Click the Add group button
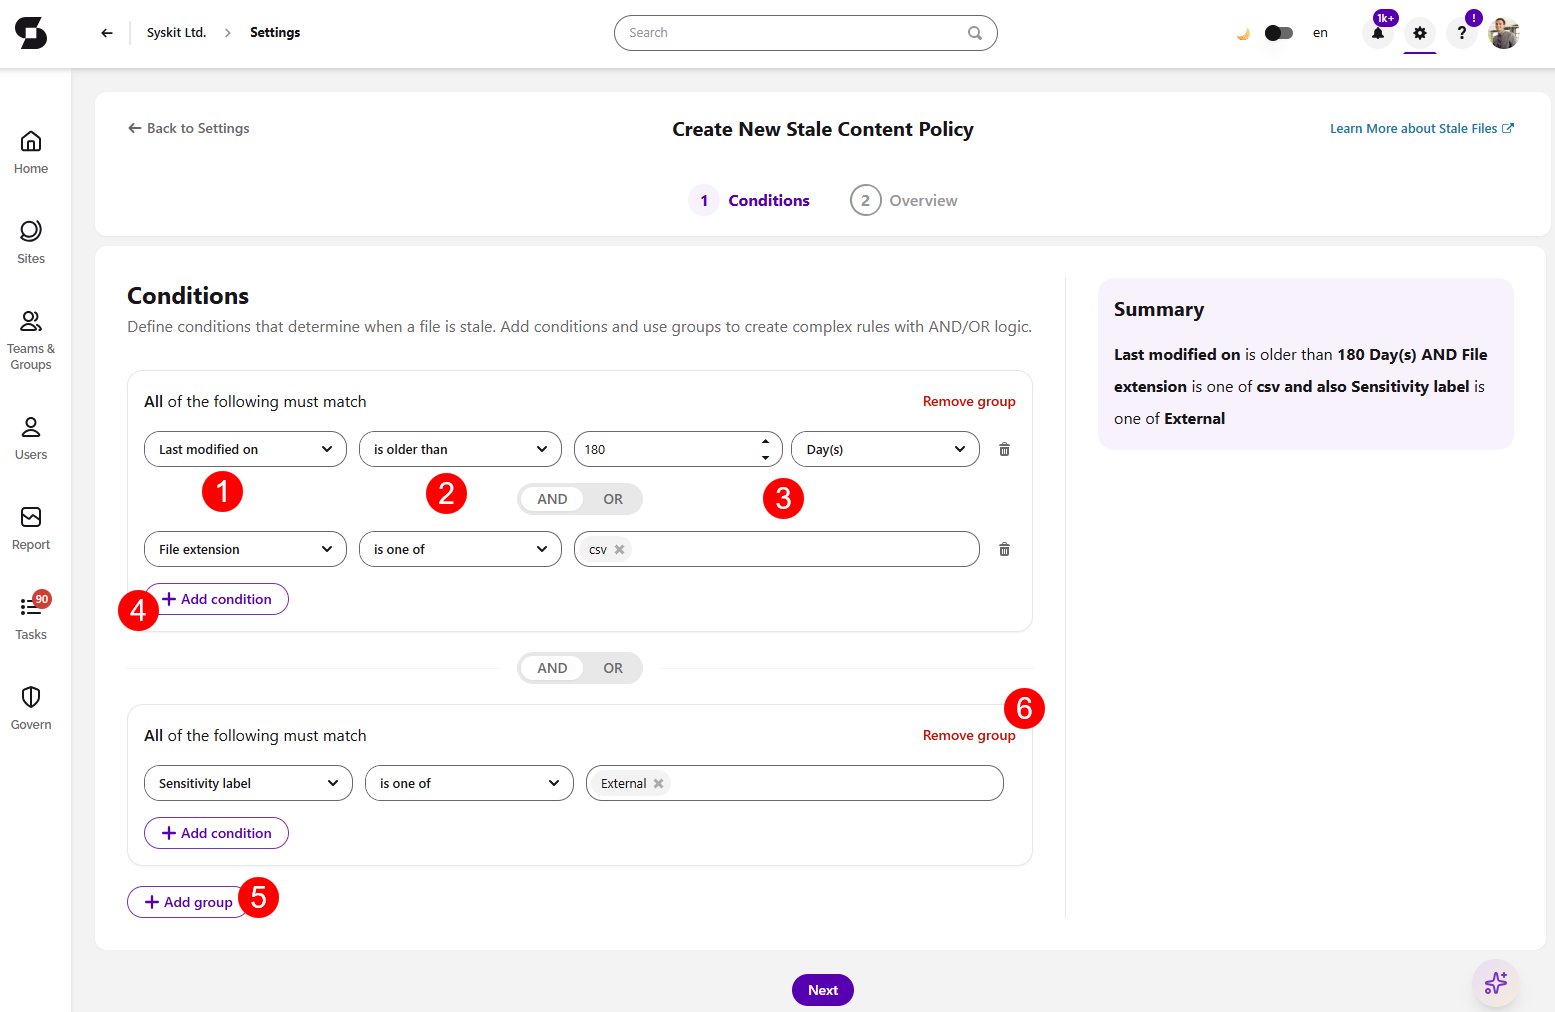Viewport: 1555px width, 1012px height. coord(189,902)
